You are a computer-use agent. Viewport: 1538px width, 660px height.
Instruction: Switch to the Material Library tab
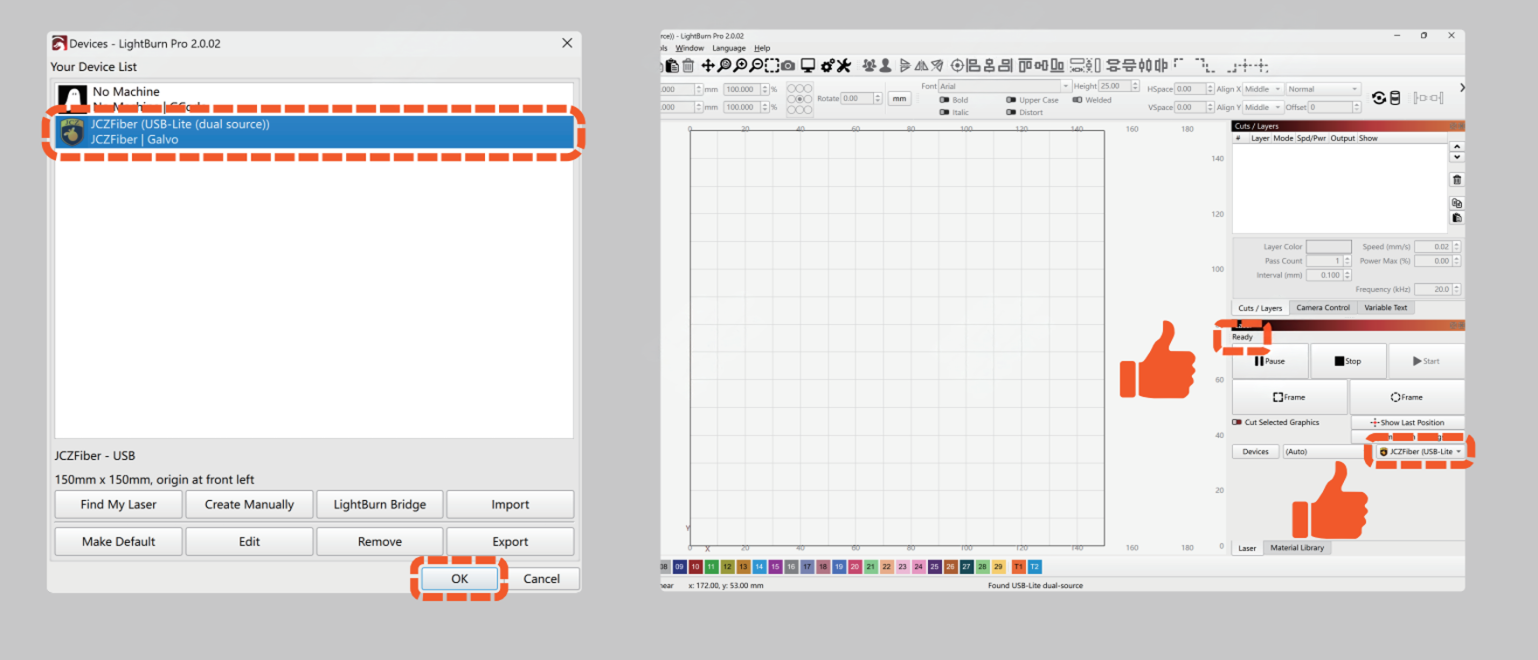[1297, 548]
